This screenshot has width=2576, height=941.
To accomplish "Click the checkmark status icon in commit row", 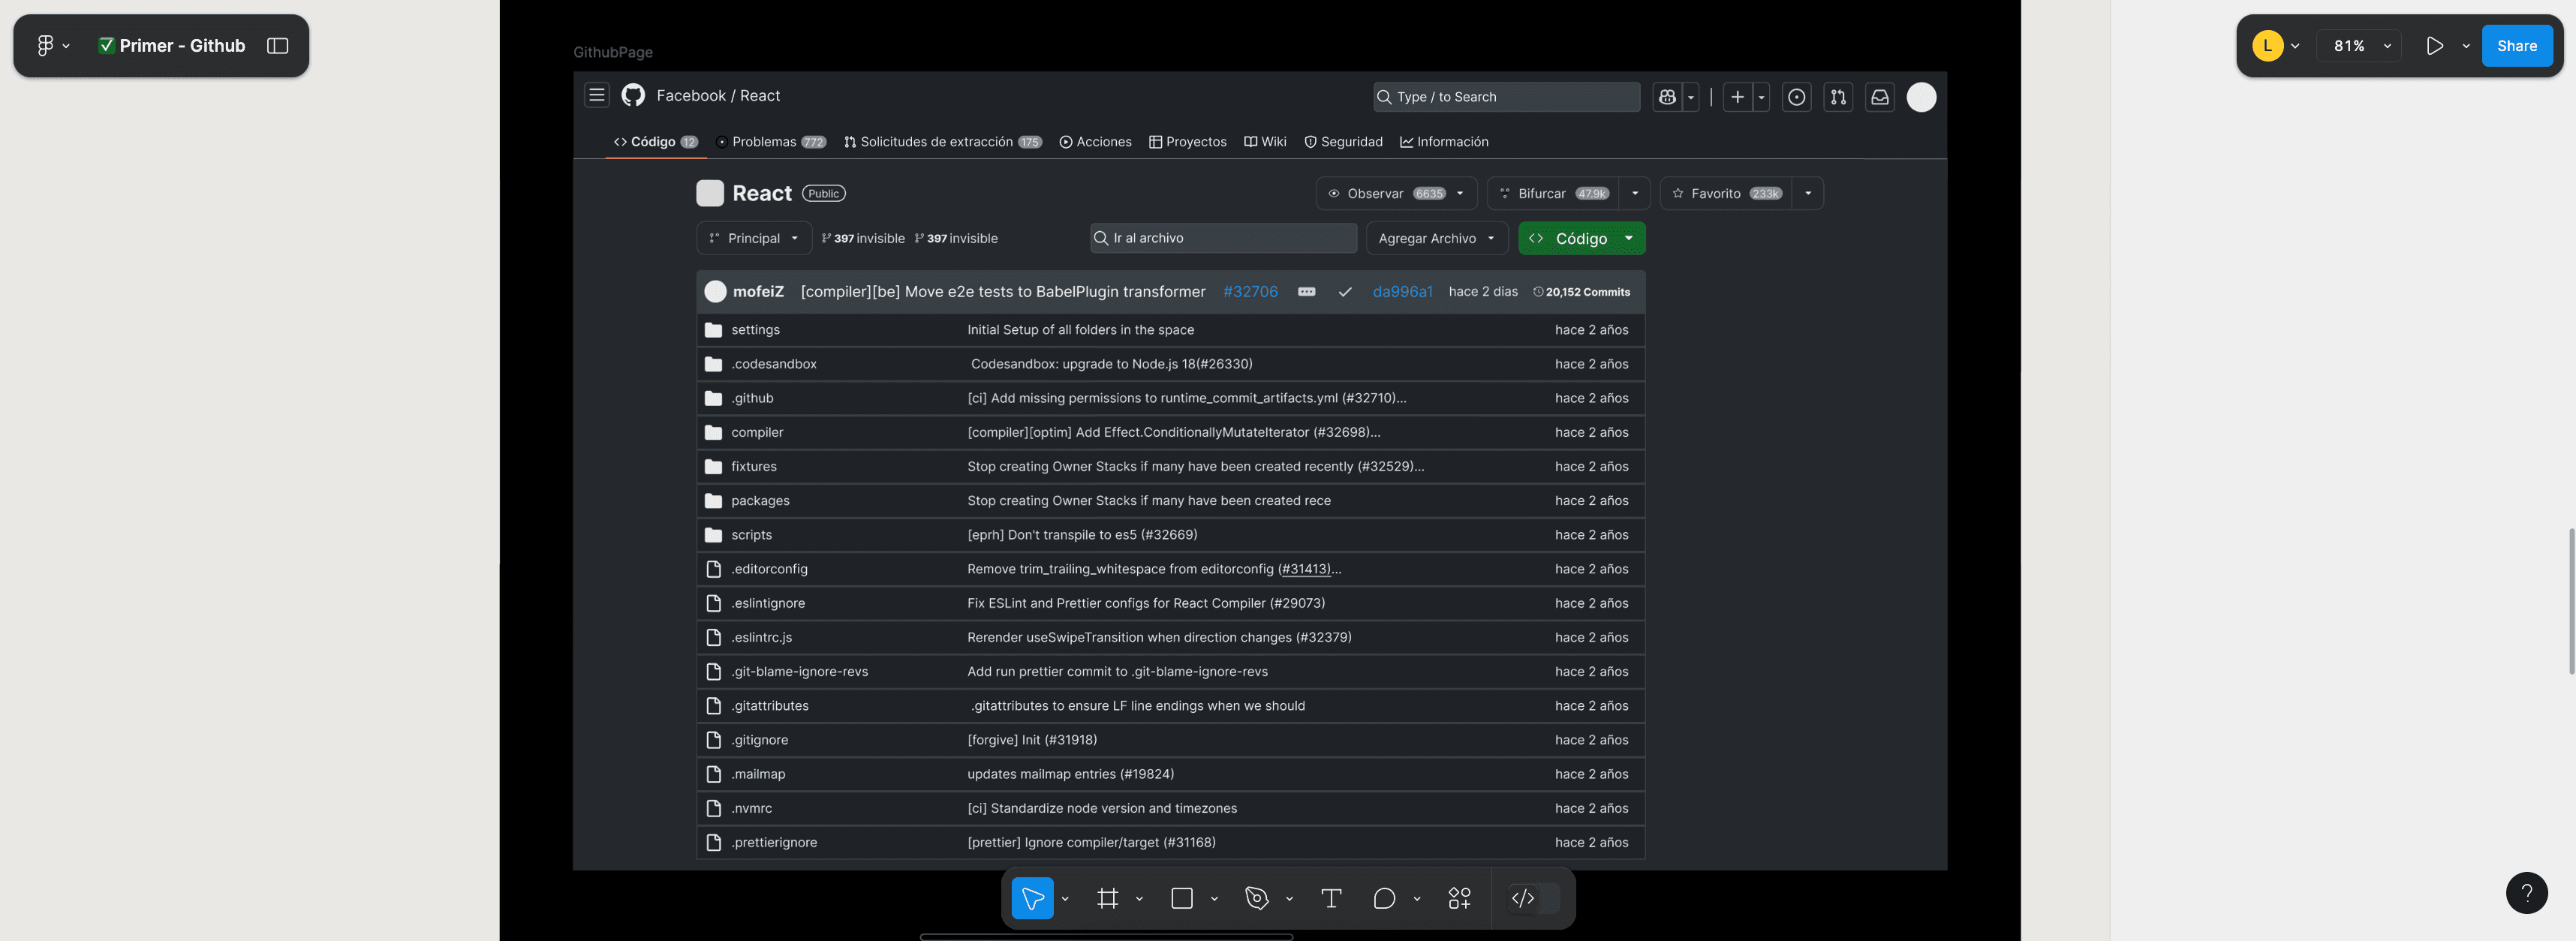I will click(1345, 292).
